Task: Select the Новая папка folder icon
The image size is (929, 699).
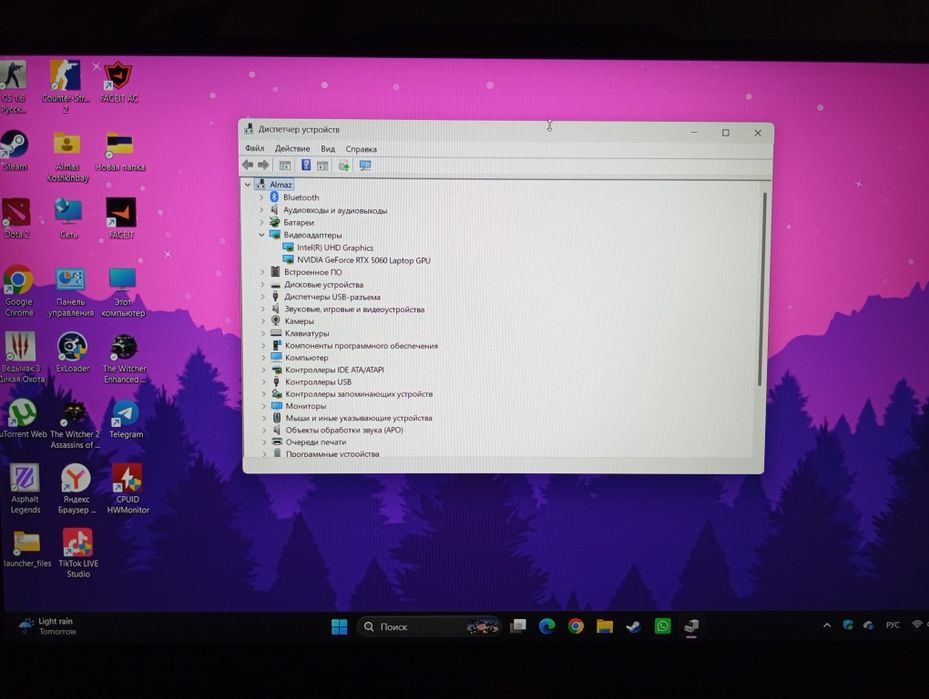Action: [x=120, y=152]
